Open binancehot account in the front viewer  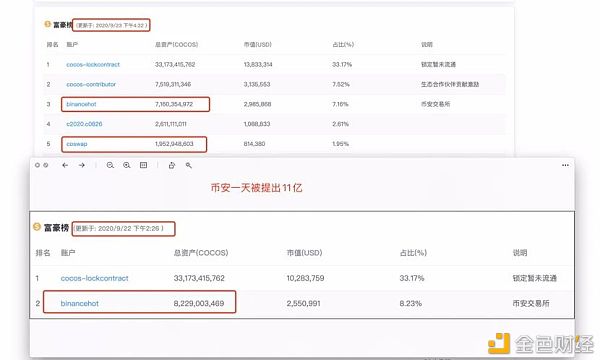point(80,303)
